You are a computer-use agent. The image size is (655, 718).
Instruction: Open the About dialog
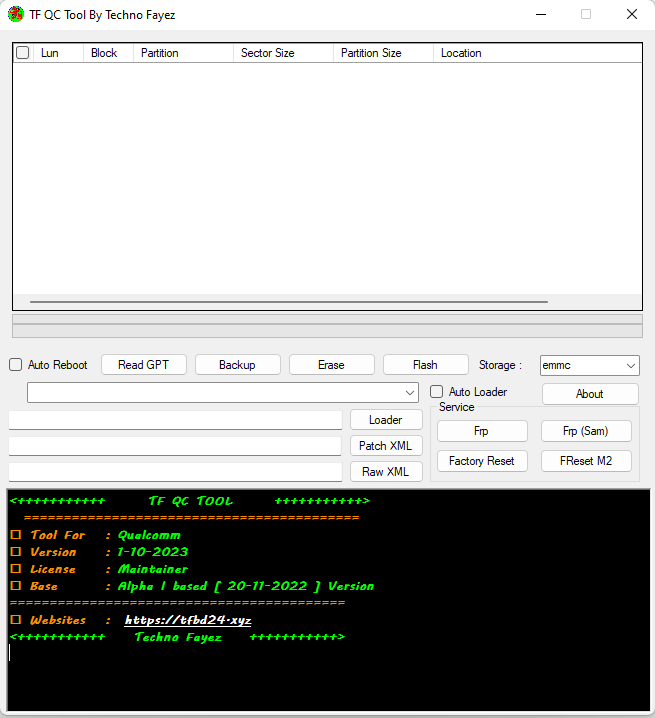click(590, 394)
